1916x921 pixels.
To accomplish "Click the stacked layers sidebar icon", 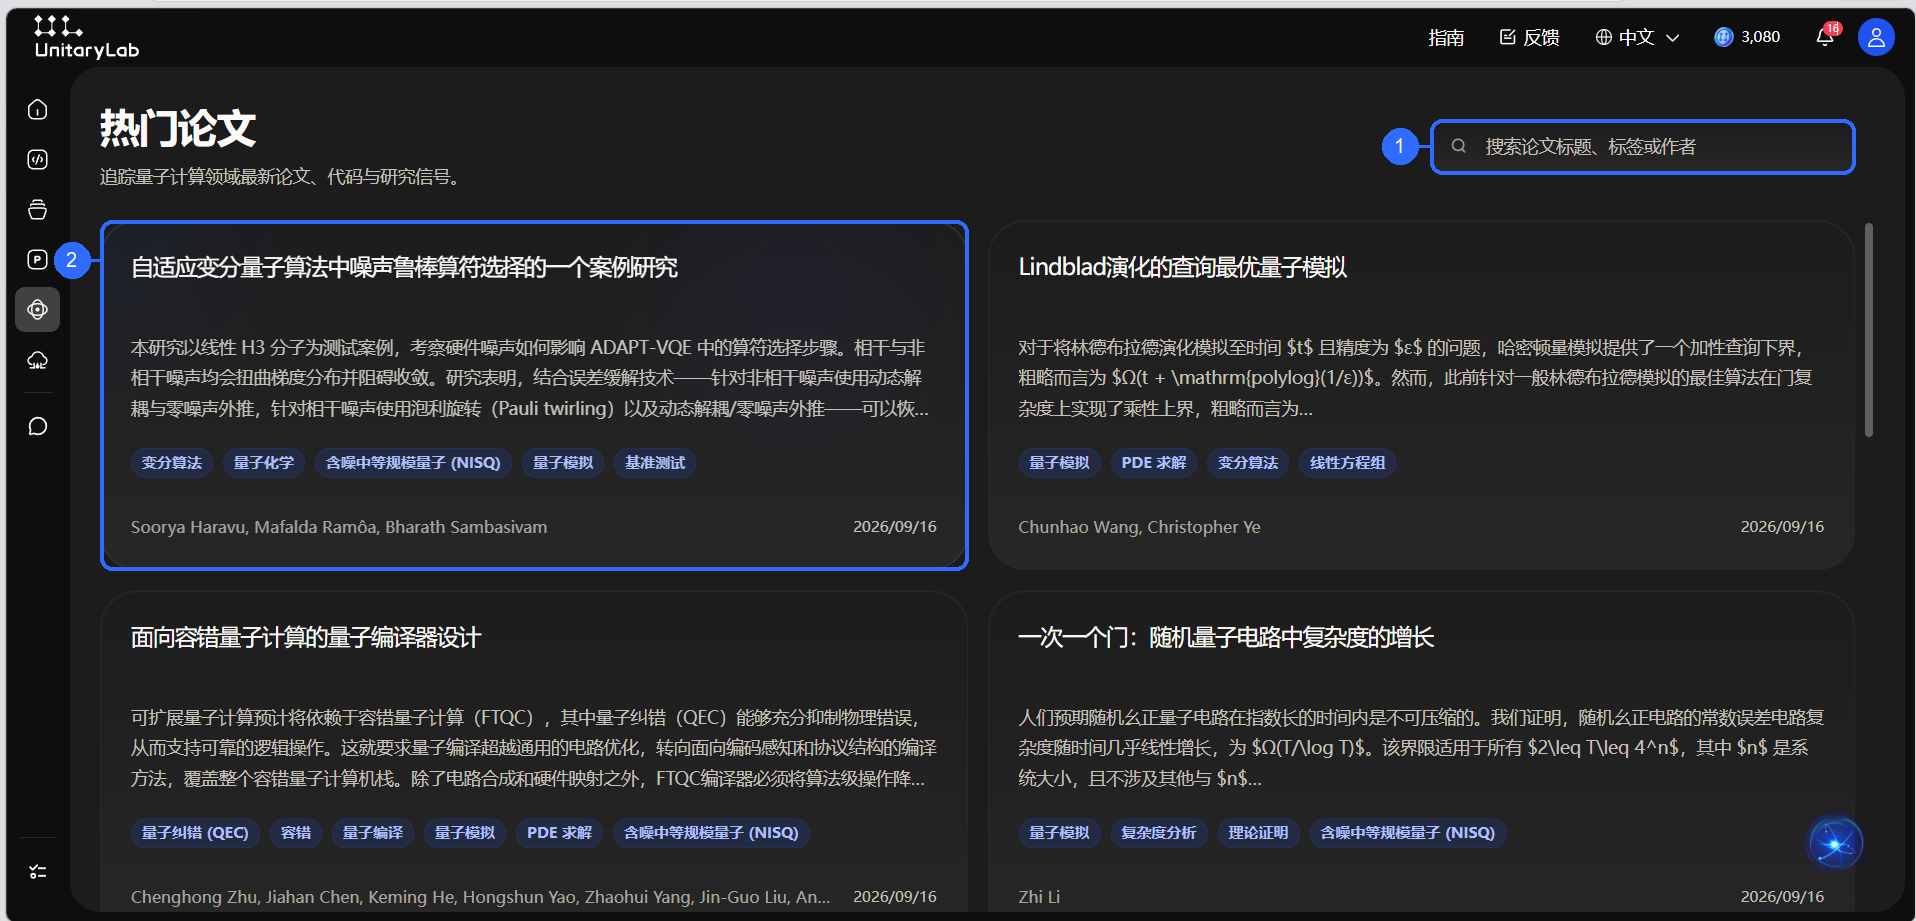I will coord(38,210).
